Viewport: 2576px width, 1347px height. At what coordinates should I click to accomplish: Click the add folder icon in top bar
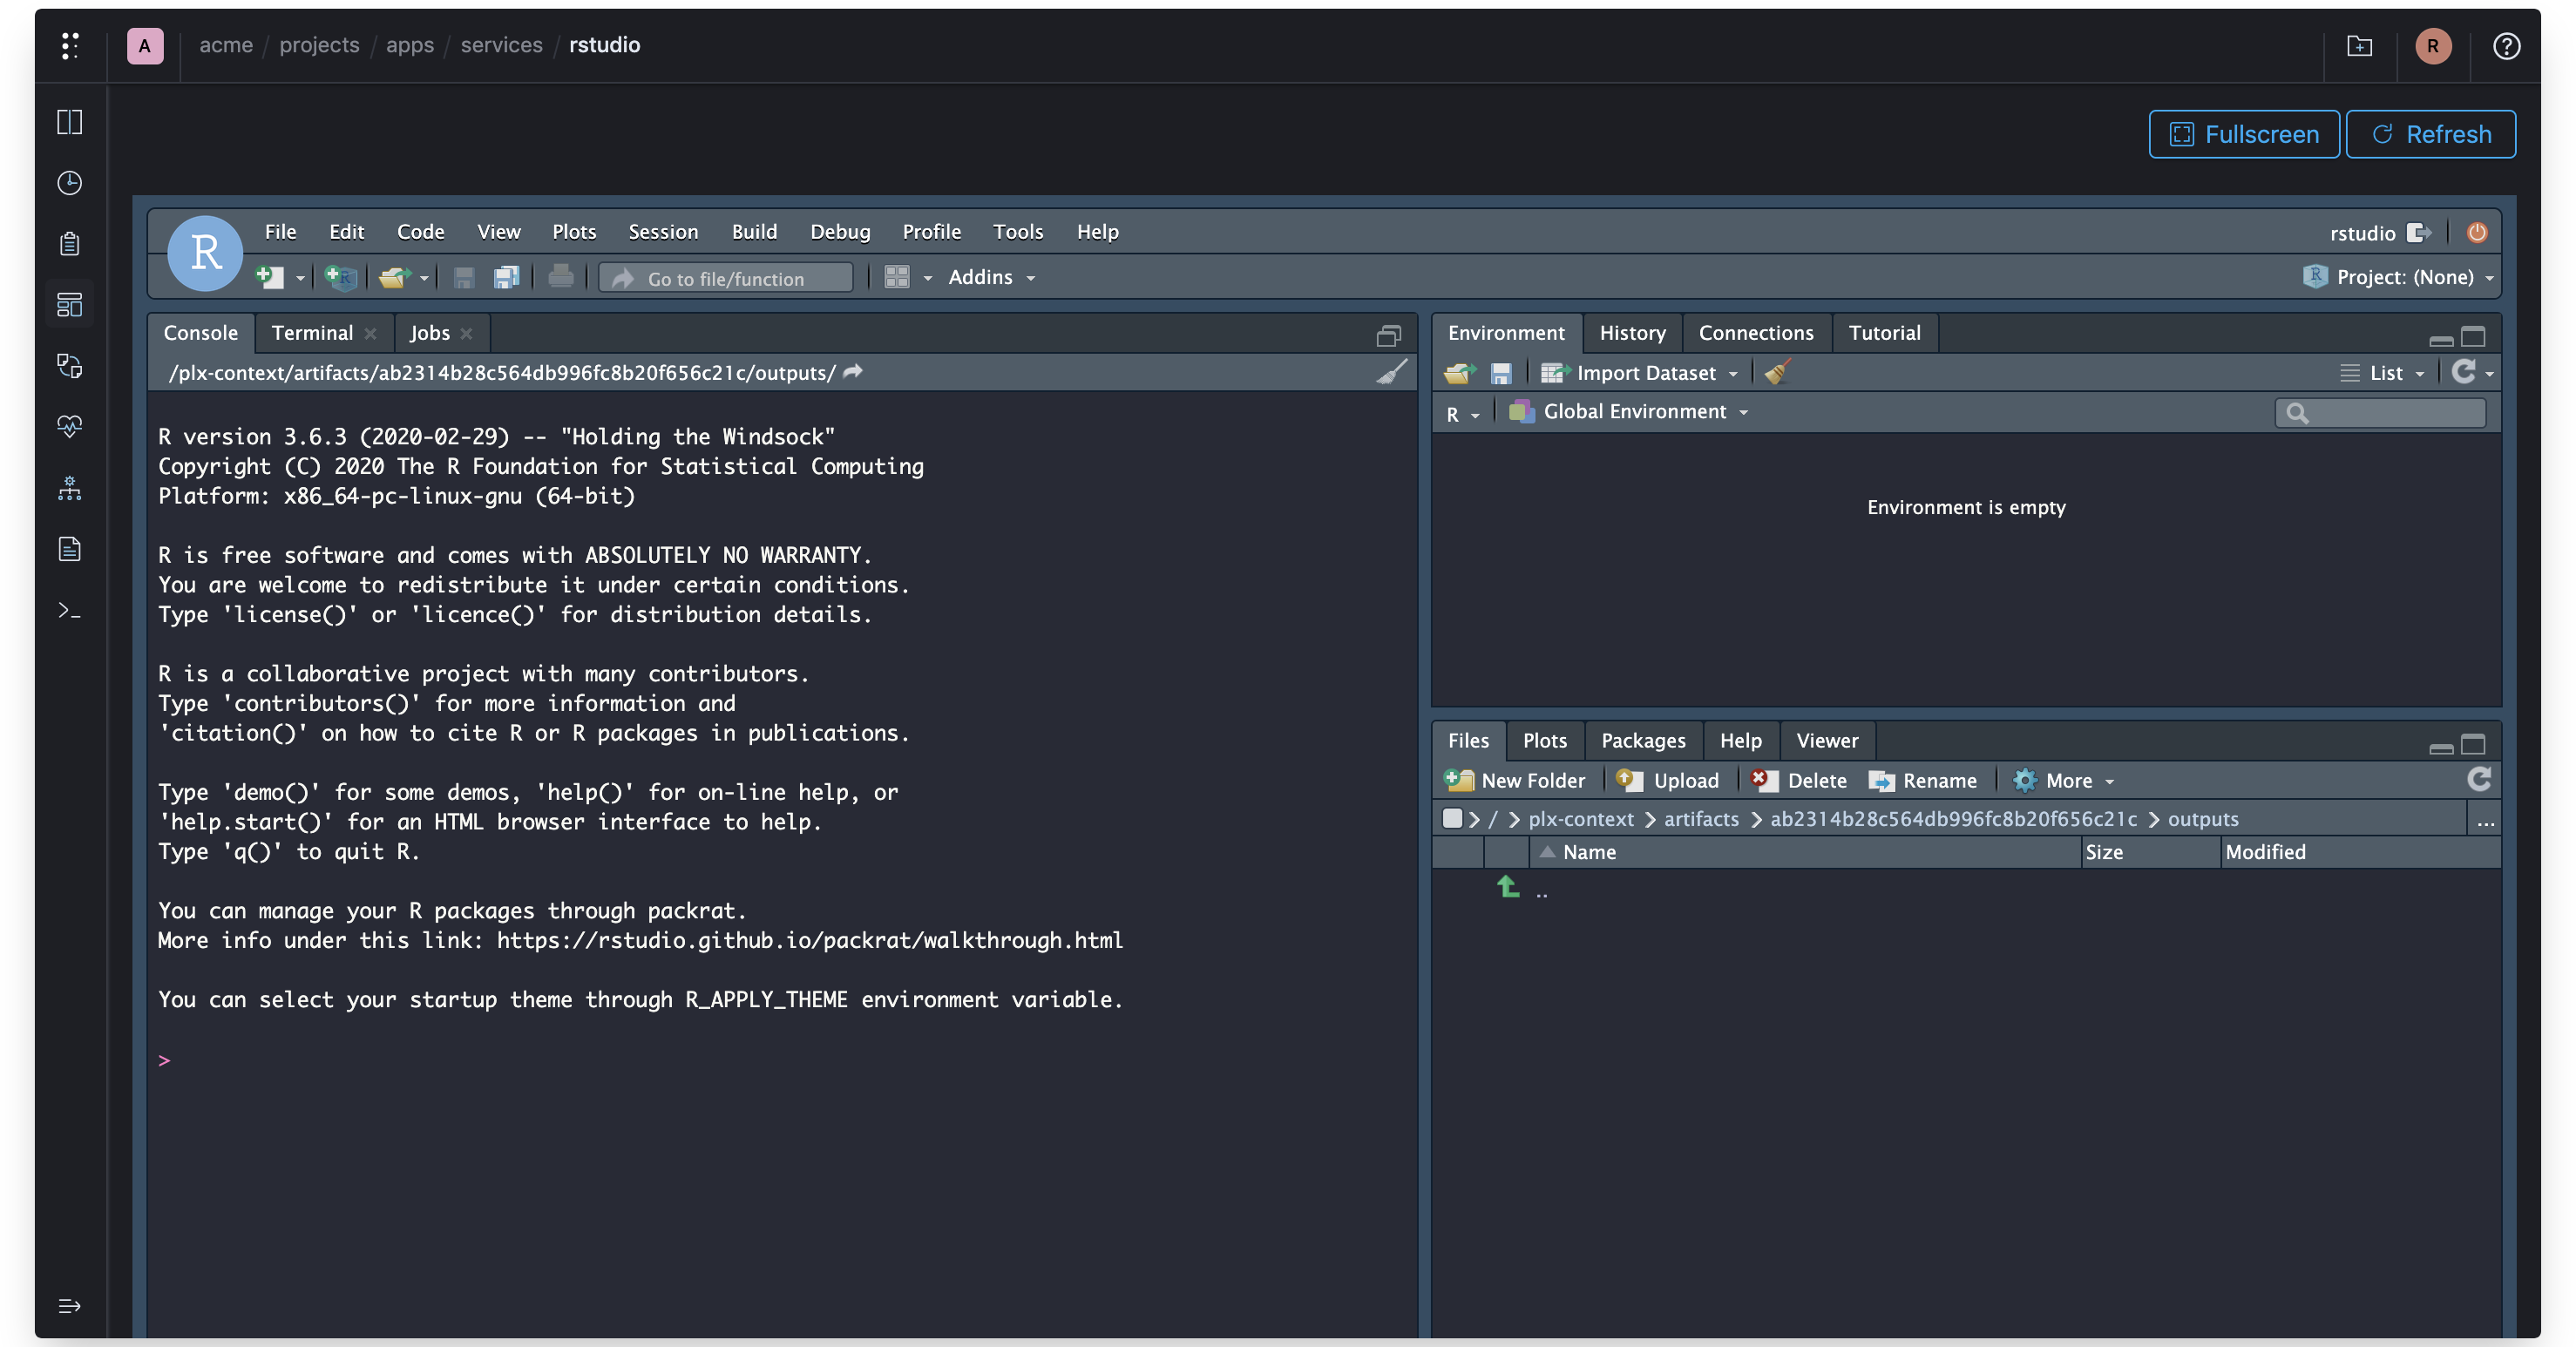tap(2359, 46)
